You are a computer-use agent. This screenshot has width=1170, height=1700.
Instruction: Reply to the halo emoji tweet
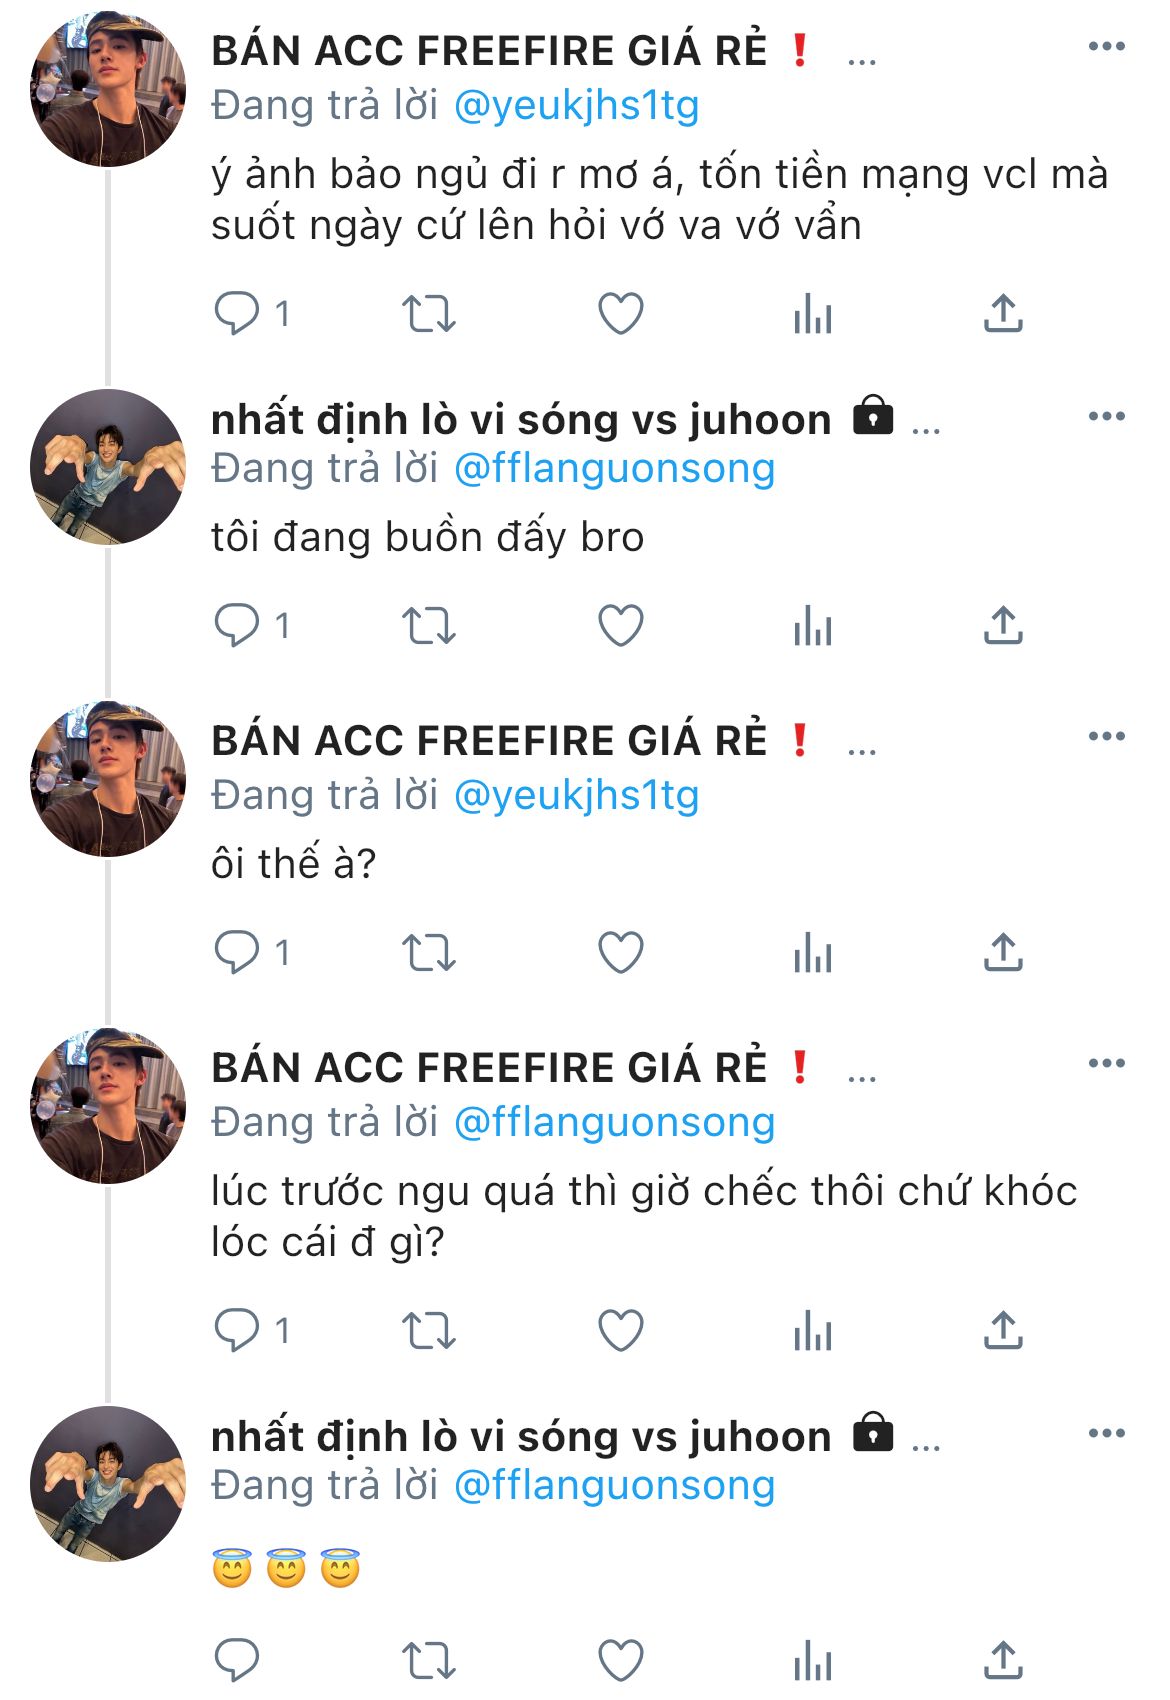click(x=237, y=1661)
